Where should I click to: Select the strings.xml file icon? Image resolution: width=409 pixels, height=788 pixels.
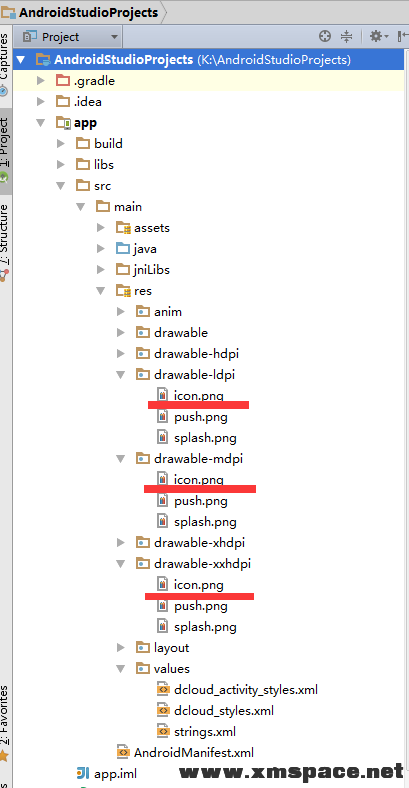point(163,732)
